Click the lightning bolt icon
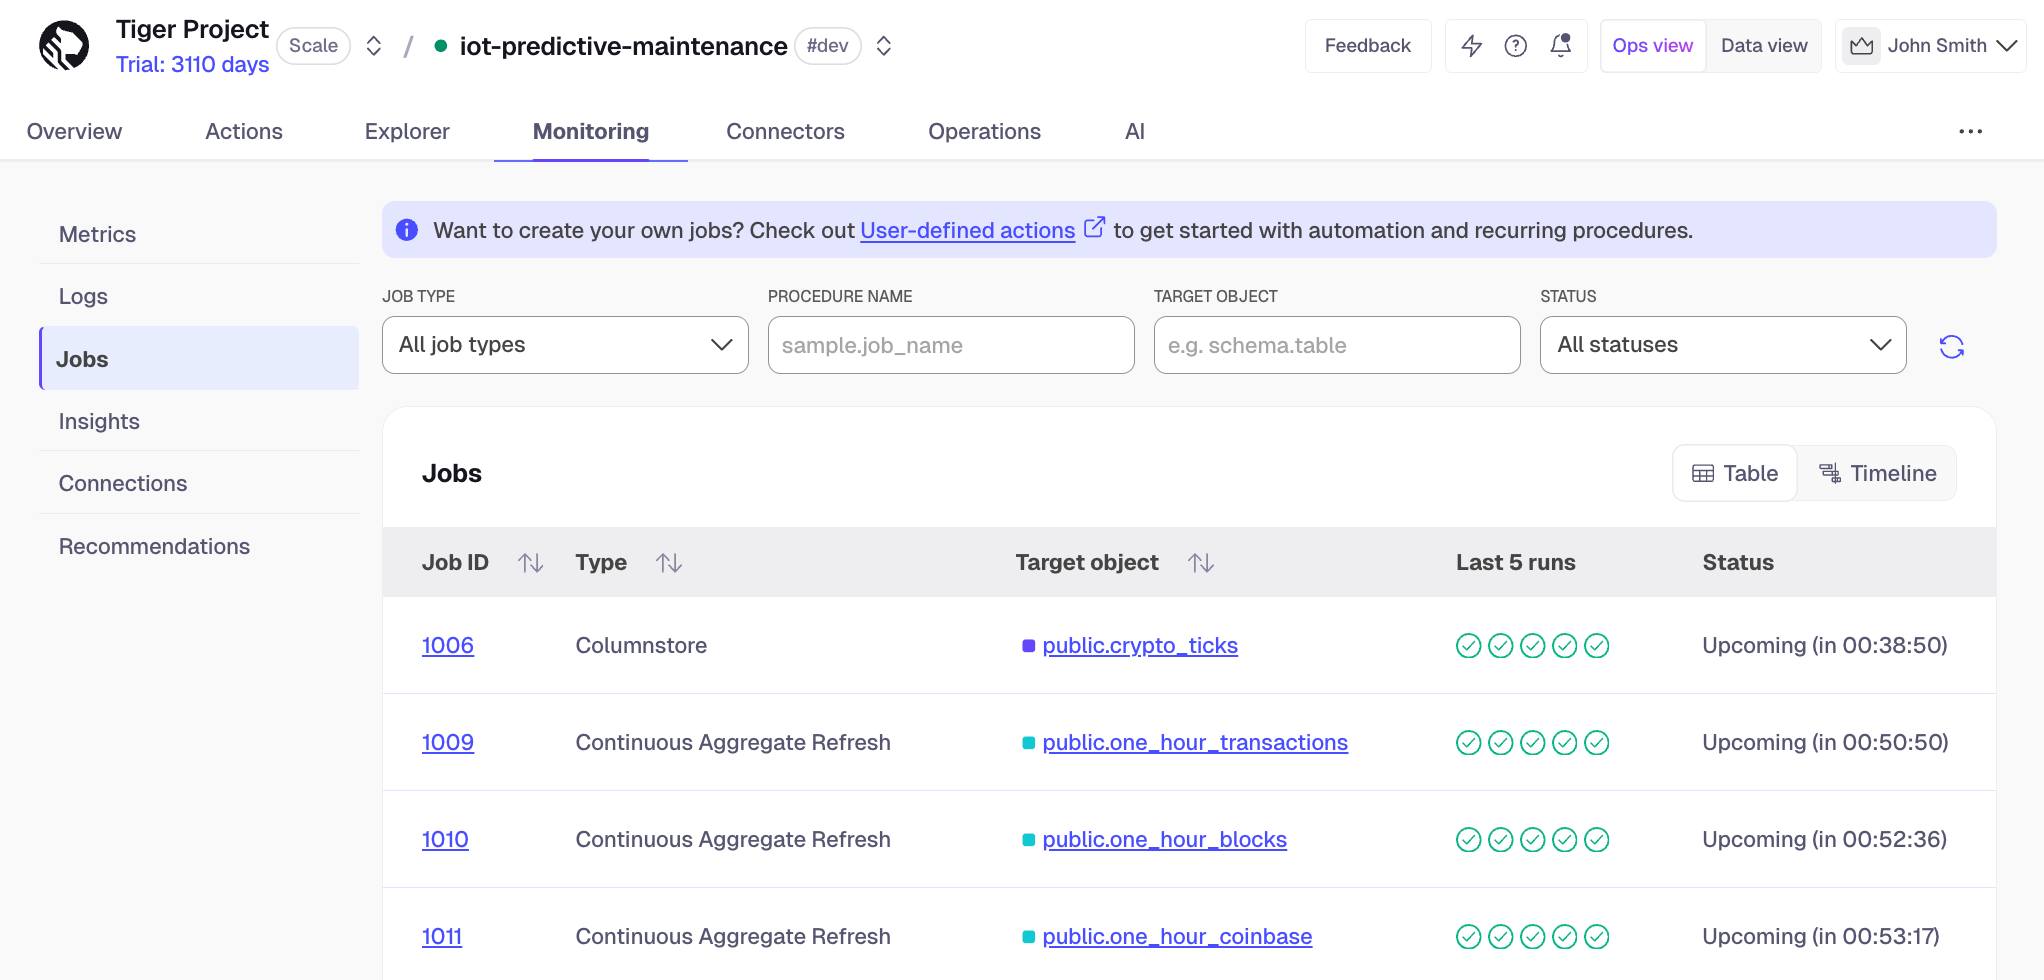Viewport: 2044px width, 980px height. [x=1471, y=46]
